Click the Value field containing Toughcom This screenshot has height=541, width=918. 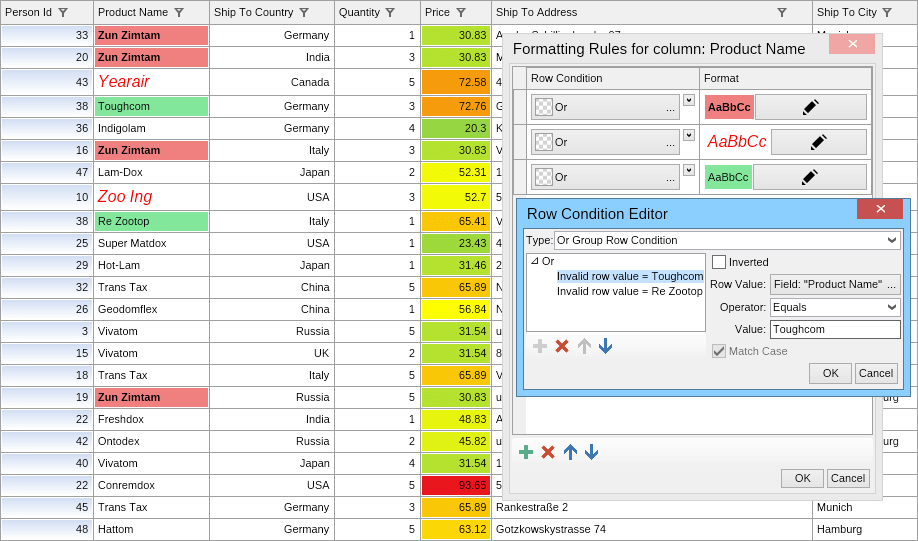(835, 329)
